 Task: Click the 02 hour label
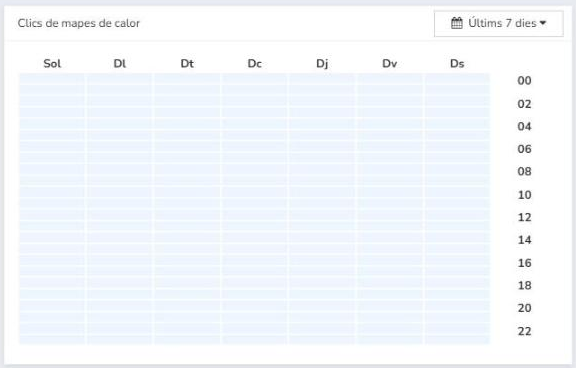pos(524,104)
